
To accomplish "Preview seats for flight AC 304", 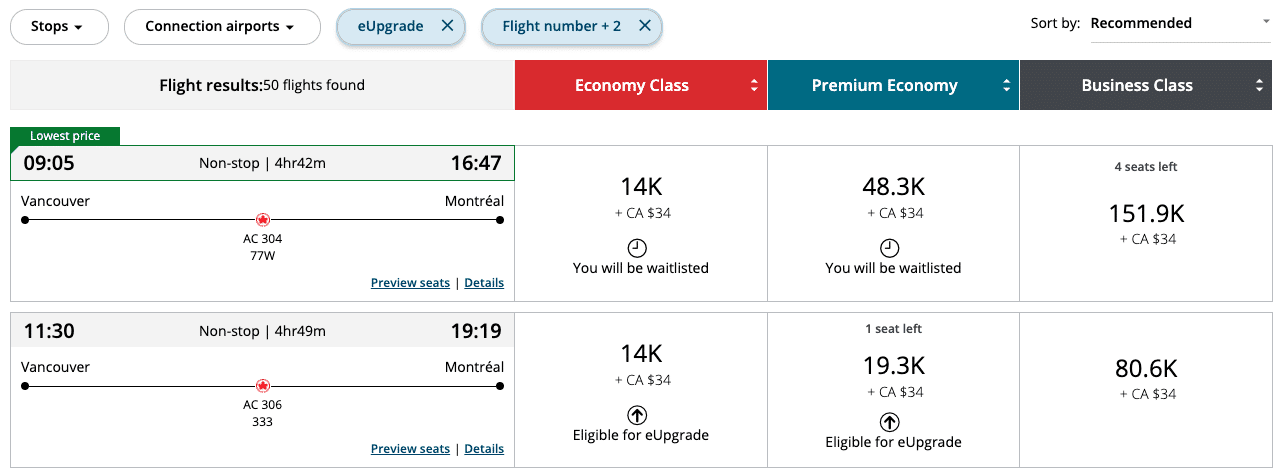I will [410, 283].
